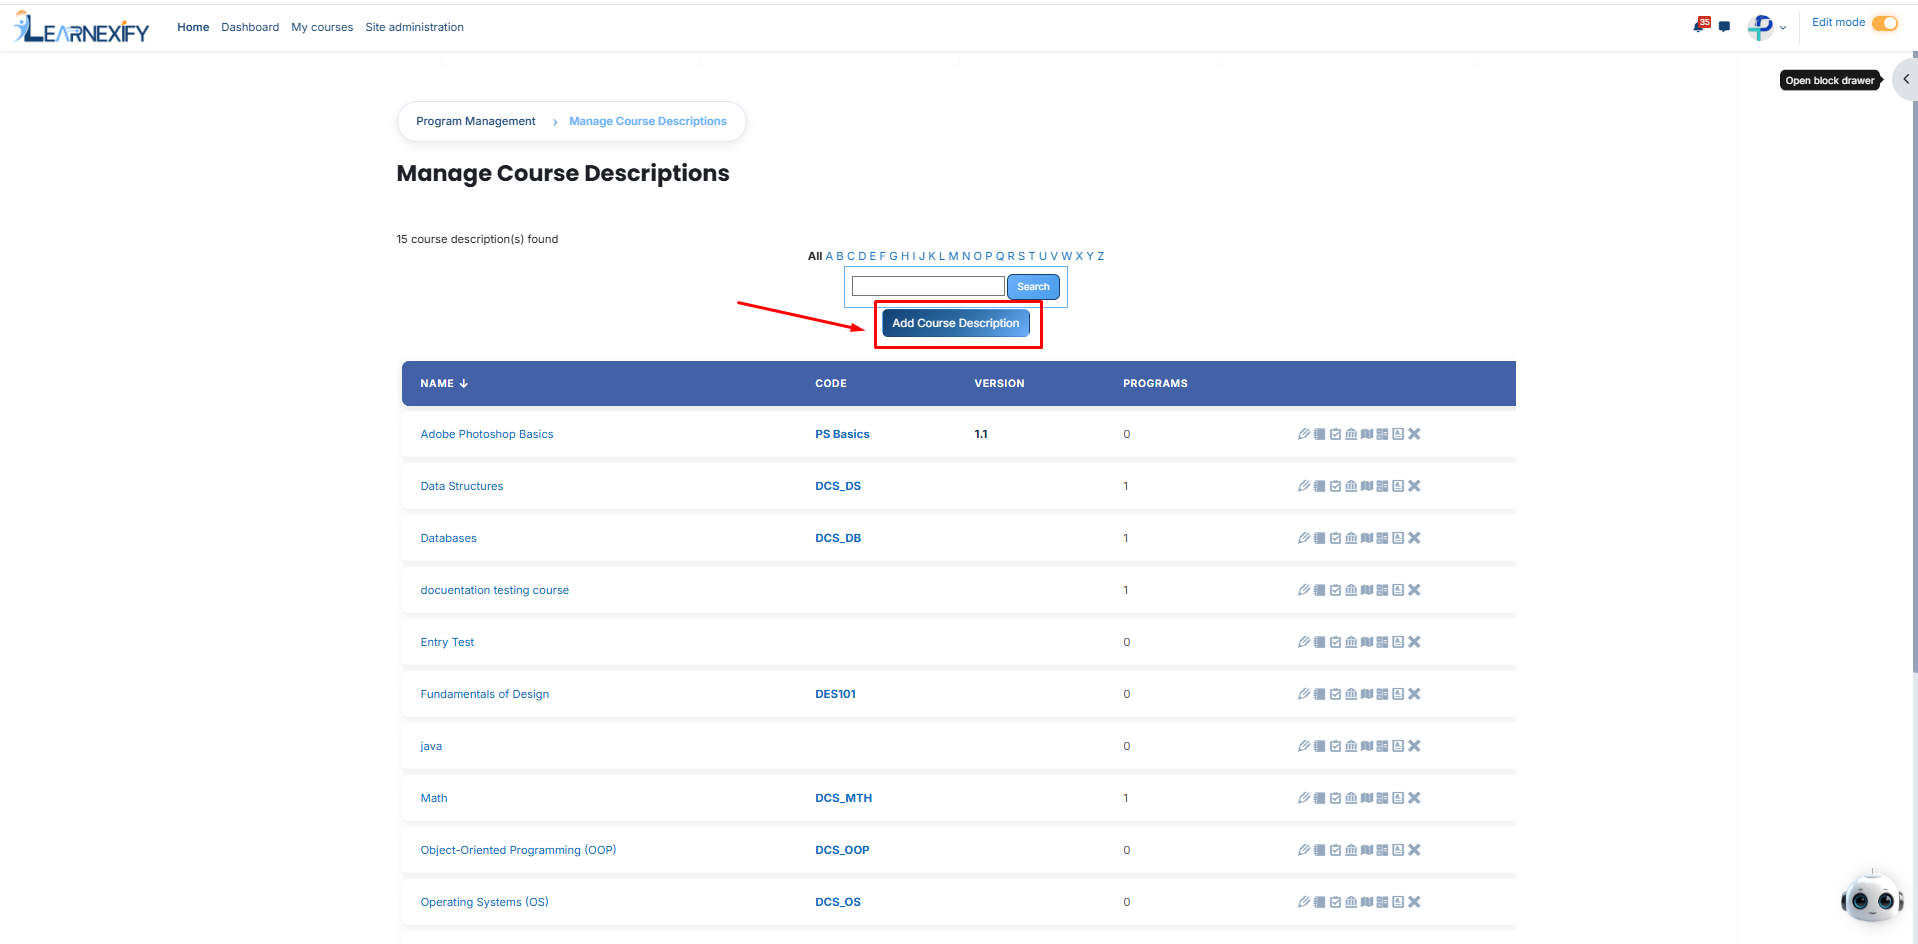Open the notifications bell with 35 badge

[1700, 25]
